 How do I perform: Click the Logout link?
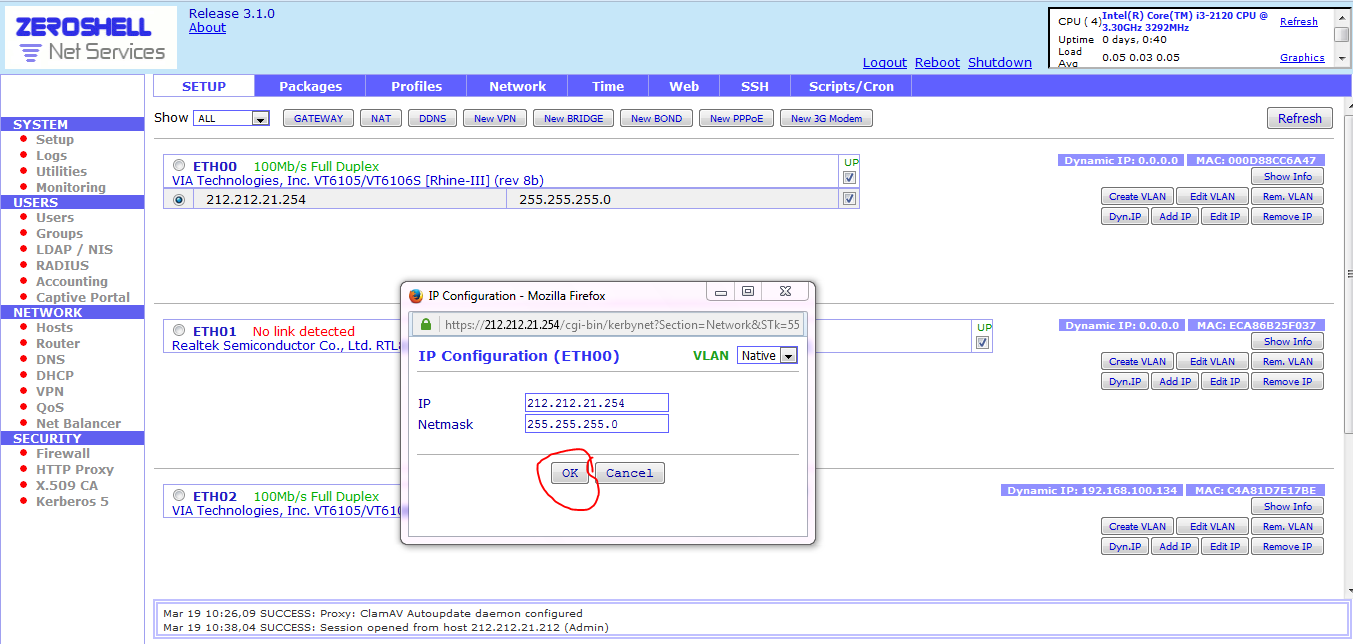tap(884, 62)
